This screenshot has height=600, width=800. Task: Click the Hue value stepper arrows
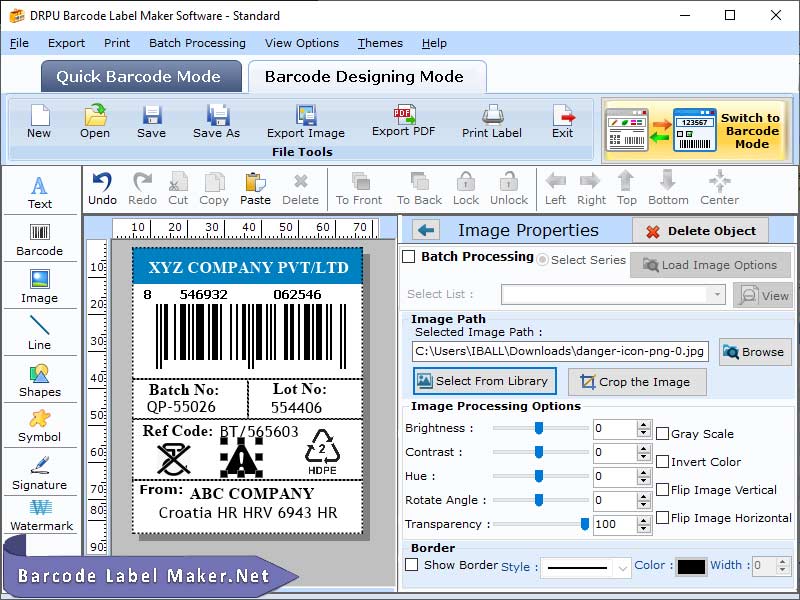click(x=644, y=476)
